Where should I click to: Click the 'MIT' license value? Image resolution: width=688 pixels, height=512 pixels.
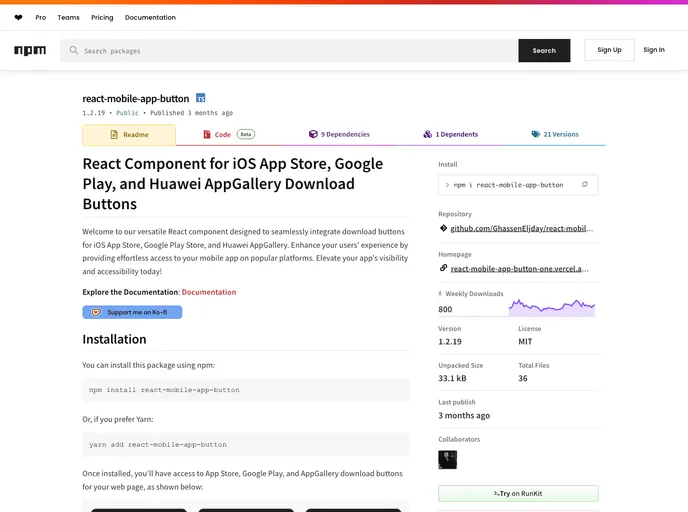tap(525, 341)
